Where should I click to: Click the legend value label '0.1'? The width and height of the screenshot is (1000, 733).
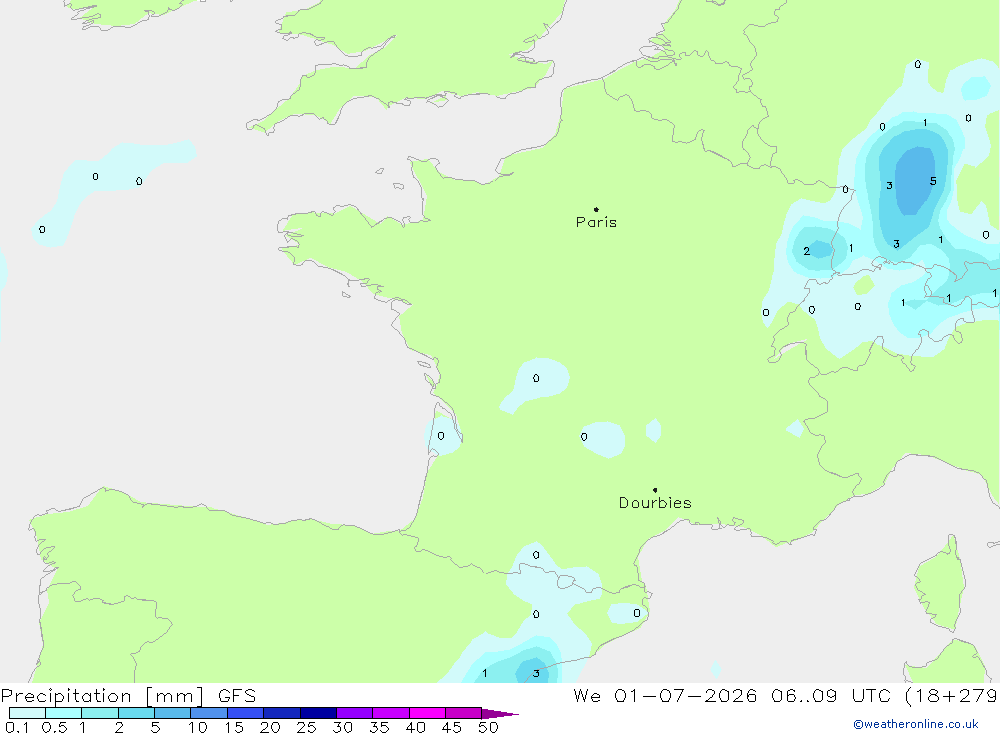click(x=17, y=727)
